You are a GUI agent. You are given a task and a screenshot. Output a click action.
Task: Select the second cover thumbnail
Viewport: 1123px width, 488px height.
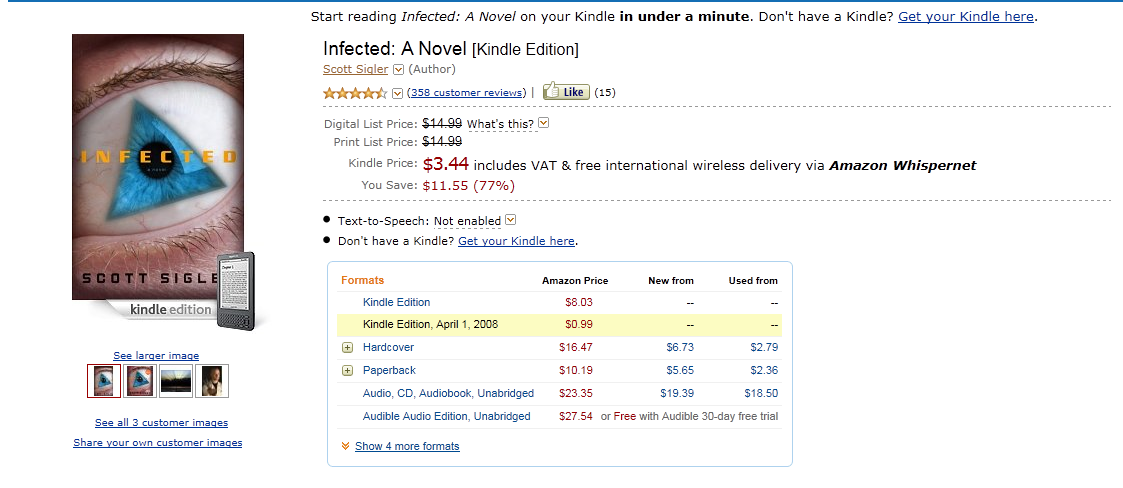click(140, 381)
